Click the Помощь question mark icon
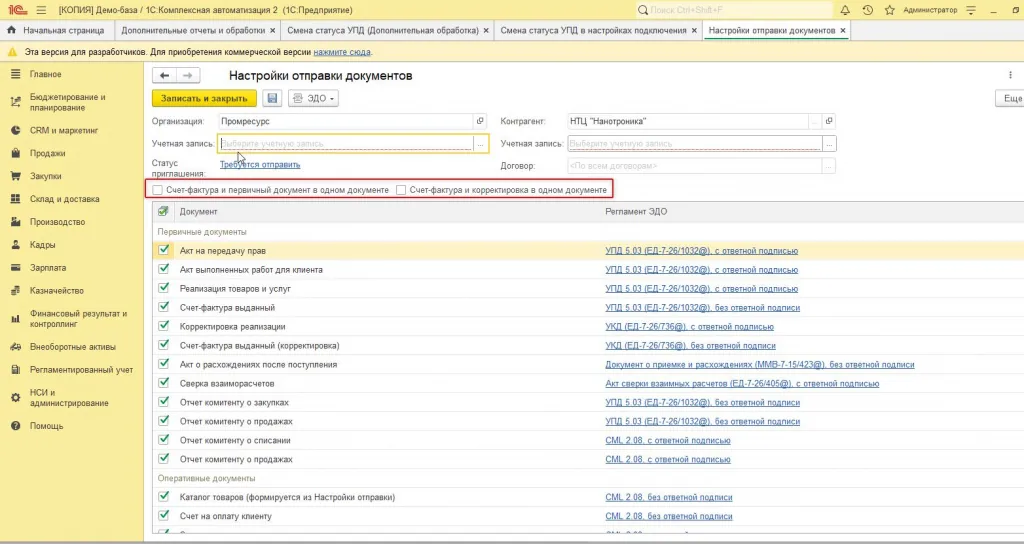Screen dimensions: 1024x544 (15, 426)
